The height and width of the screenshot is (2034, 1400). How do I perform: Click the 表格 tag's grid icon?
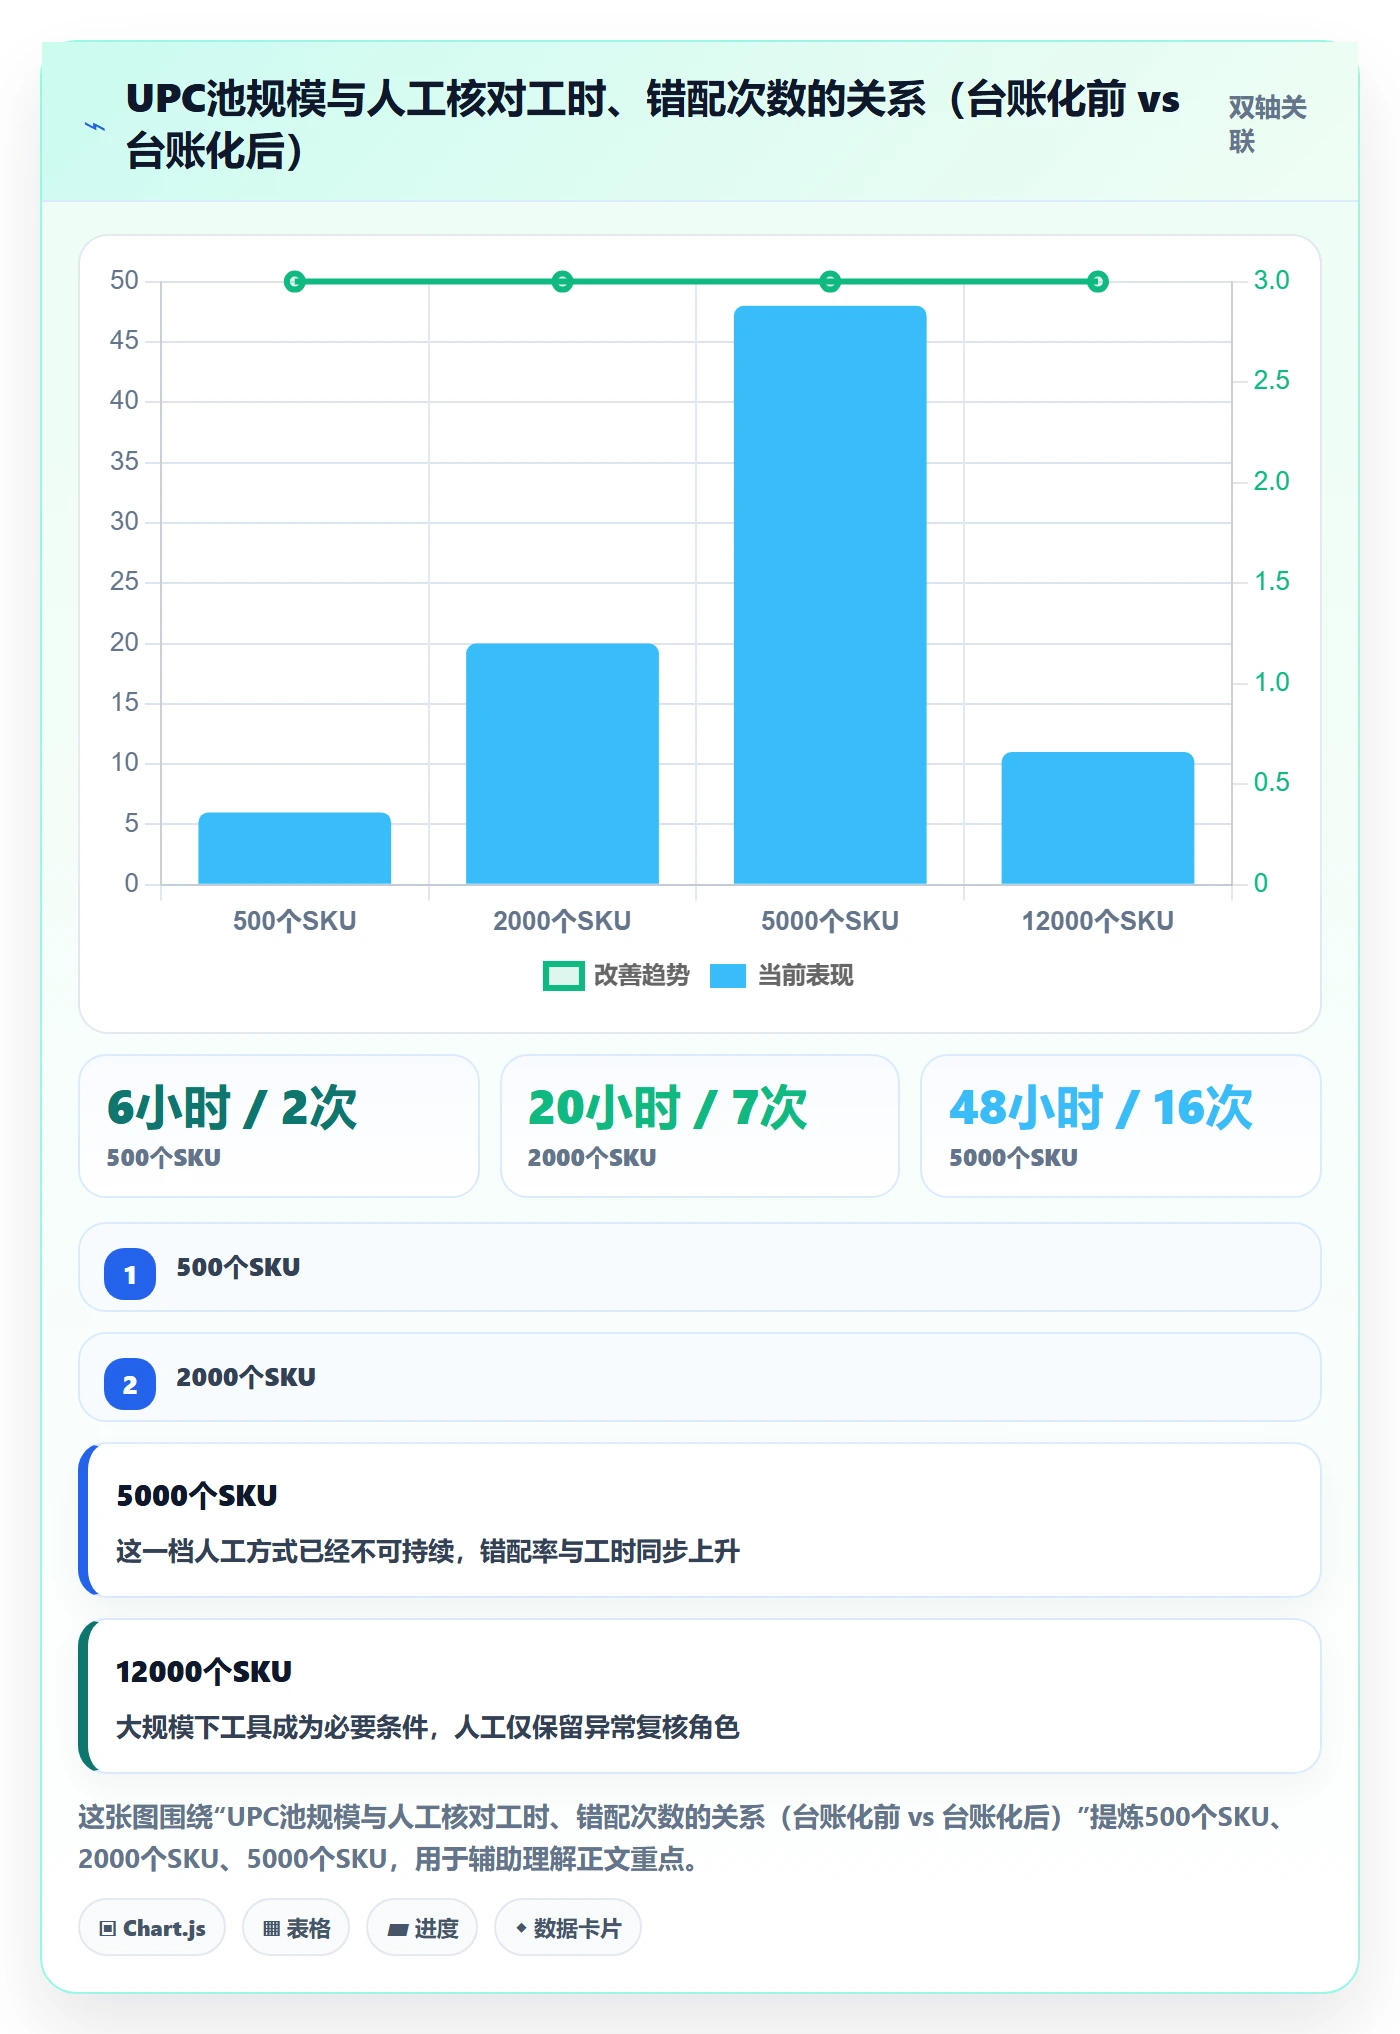coord(271,1929)
